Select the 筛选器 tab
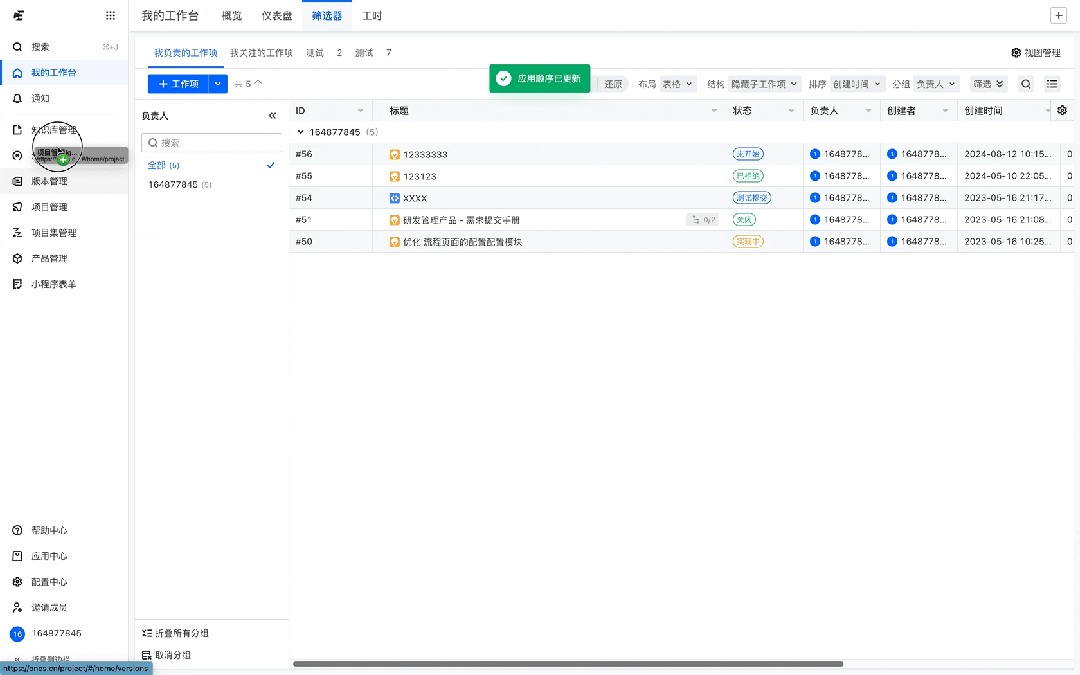Screen dimensions: 1080x675 [326, 16]
